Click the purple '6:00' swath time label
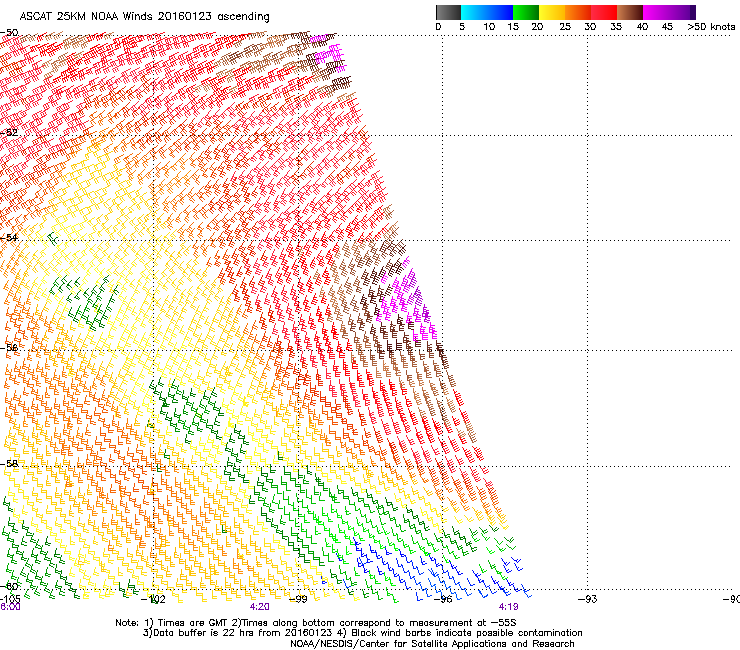Image resolution: width=740 pixels, height=650 pixels. [x=10, y=607]
